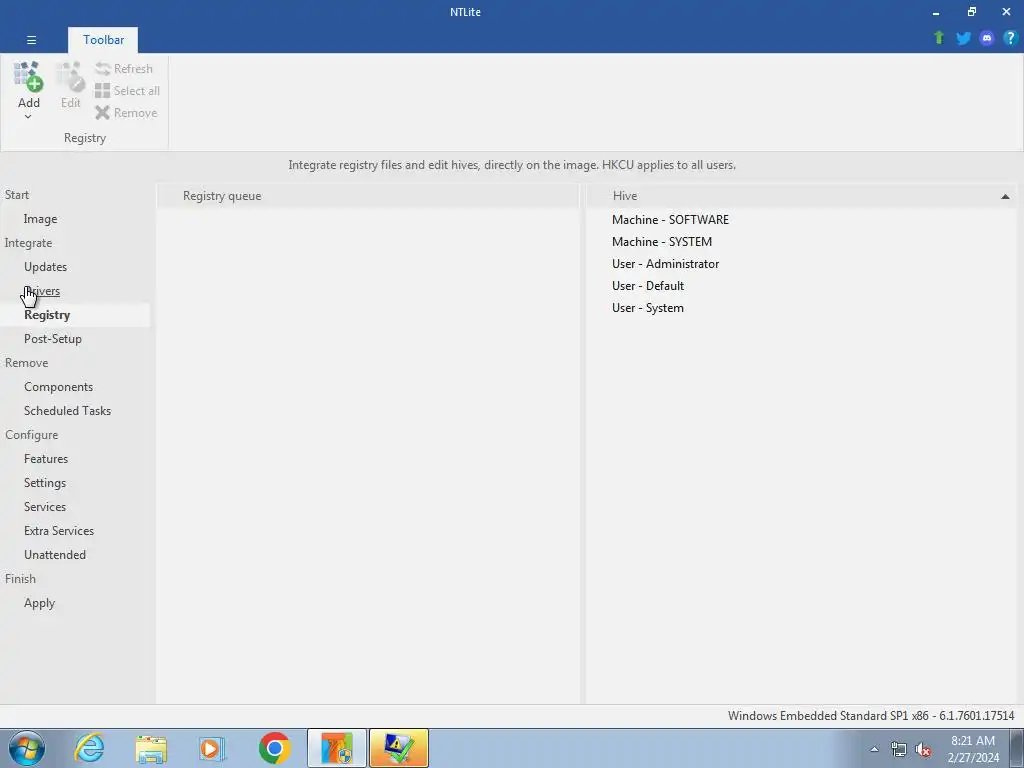The width and height of the screenshot is (1024, 768).
Task: Open the hamburger menu
Action: click(x=31, y=40)
